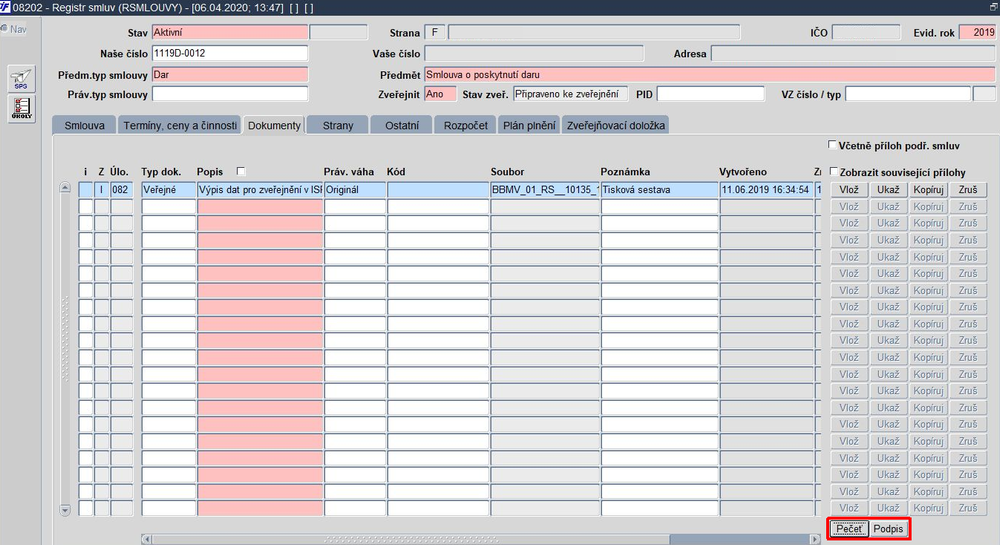Click the window restore icon at top right

click(993, 7)
